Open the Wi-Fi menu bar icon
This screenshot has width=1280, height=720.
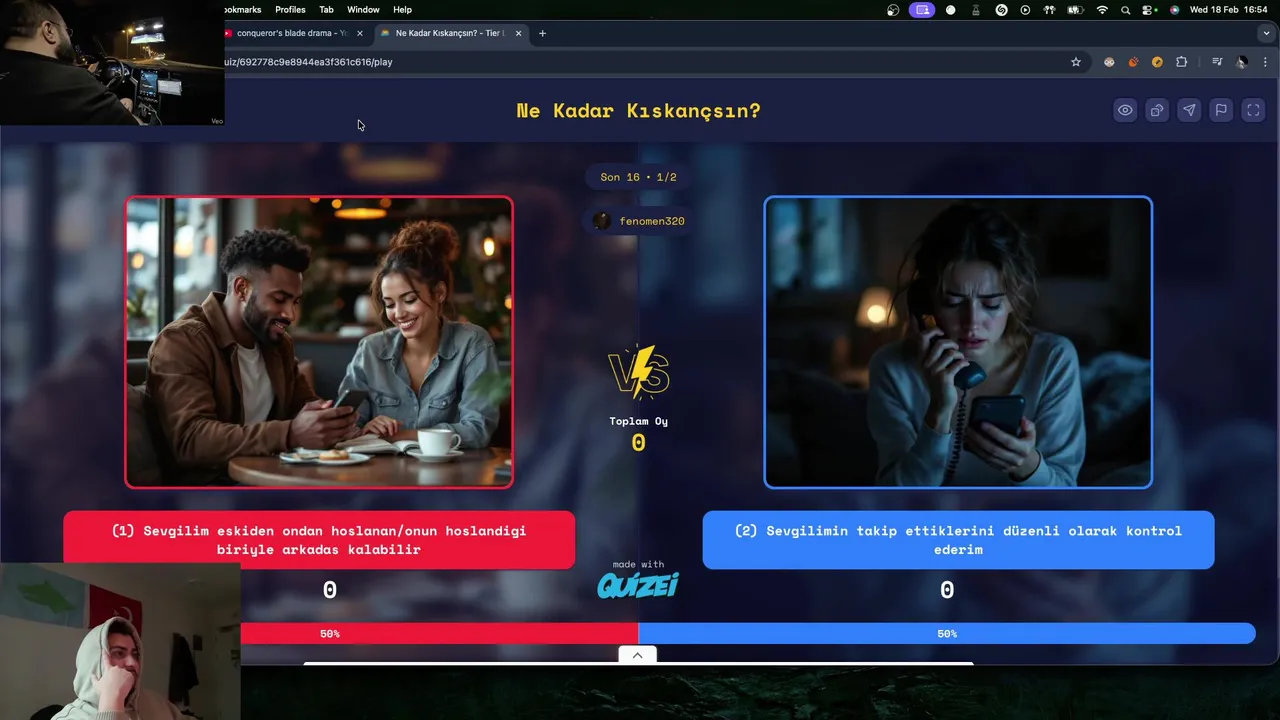coord(1102,10)
